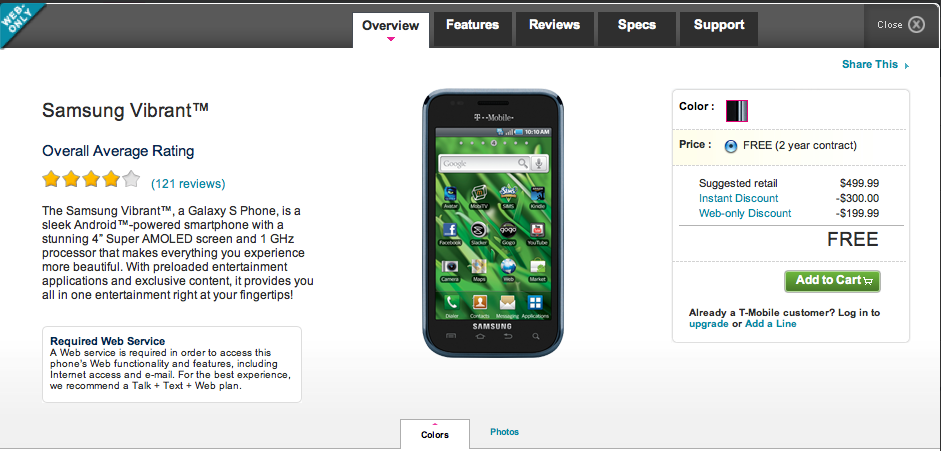941x451 pixels.
Task: Select the FREE 2 year contract radio button
Action: [x=730, y=146]
